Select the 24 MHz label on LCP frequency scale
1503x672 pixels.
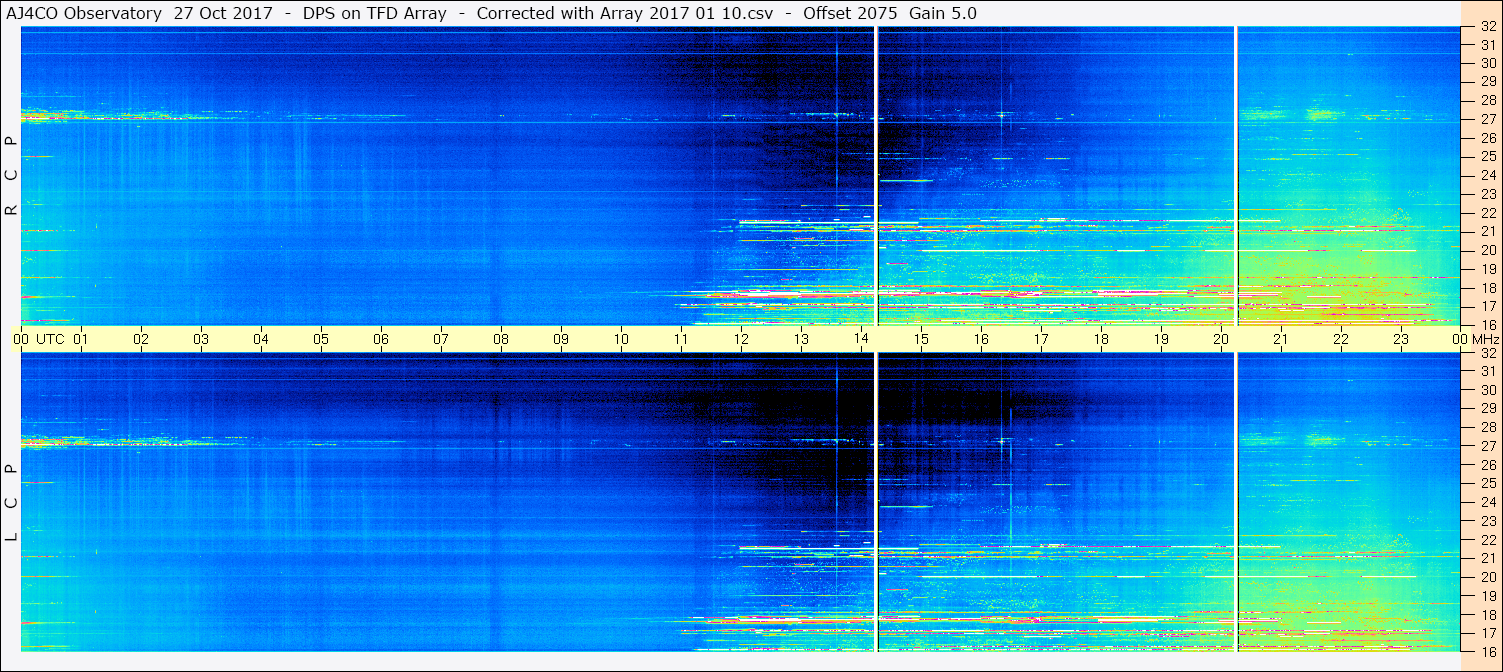click(x=1487, y=502)
